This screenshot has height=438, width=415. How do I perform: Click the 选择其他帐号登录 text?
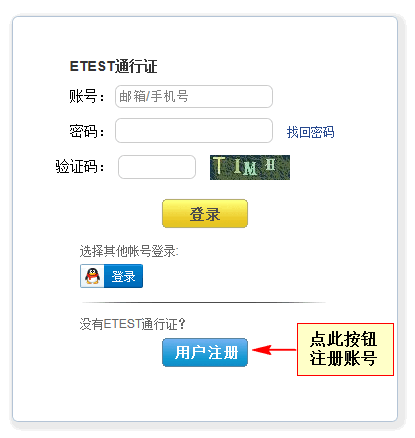click(129, 251)
